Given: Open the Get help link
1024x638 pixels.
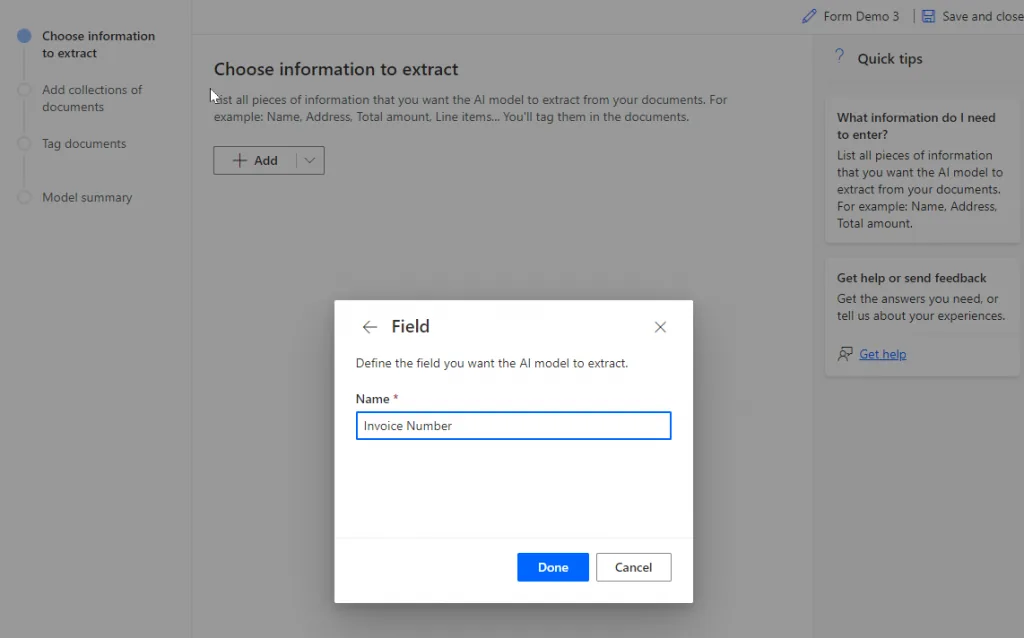Looking at the screenshot, I should point(881,353).
